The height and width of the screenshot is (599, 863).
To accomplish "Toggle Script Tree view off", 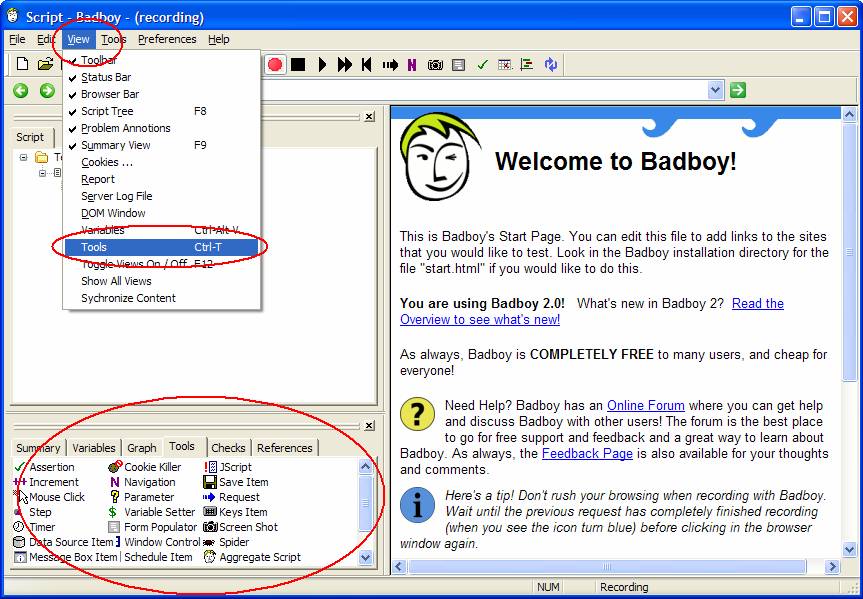I will pyautogui.click(x=107, y=111).
